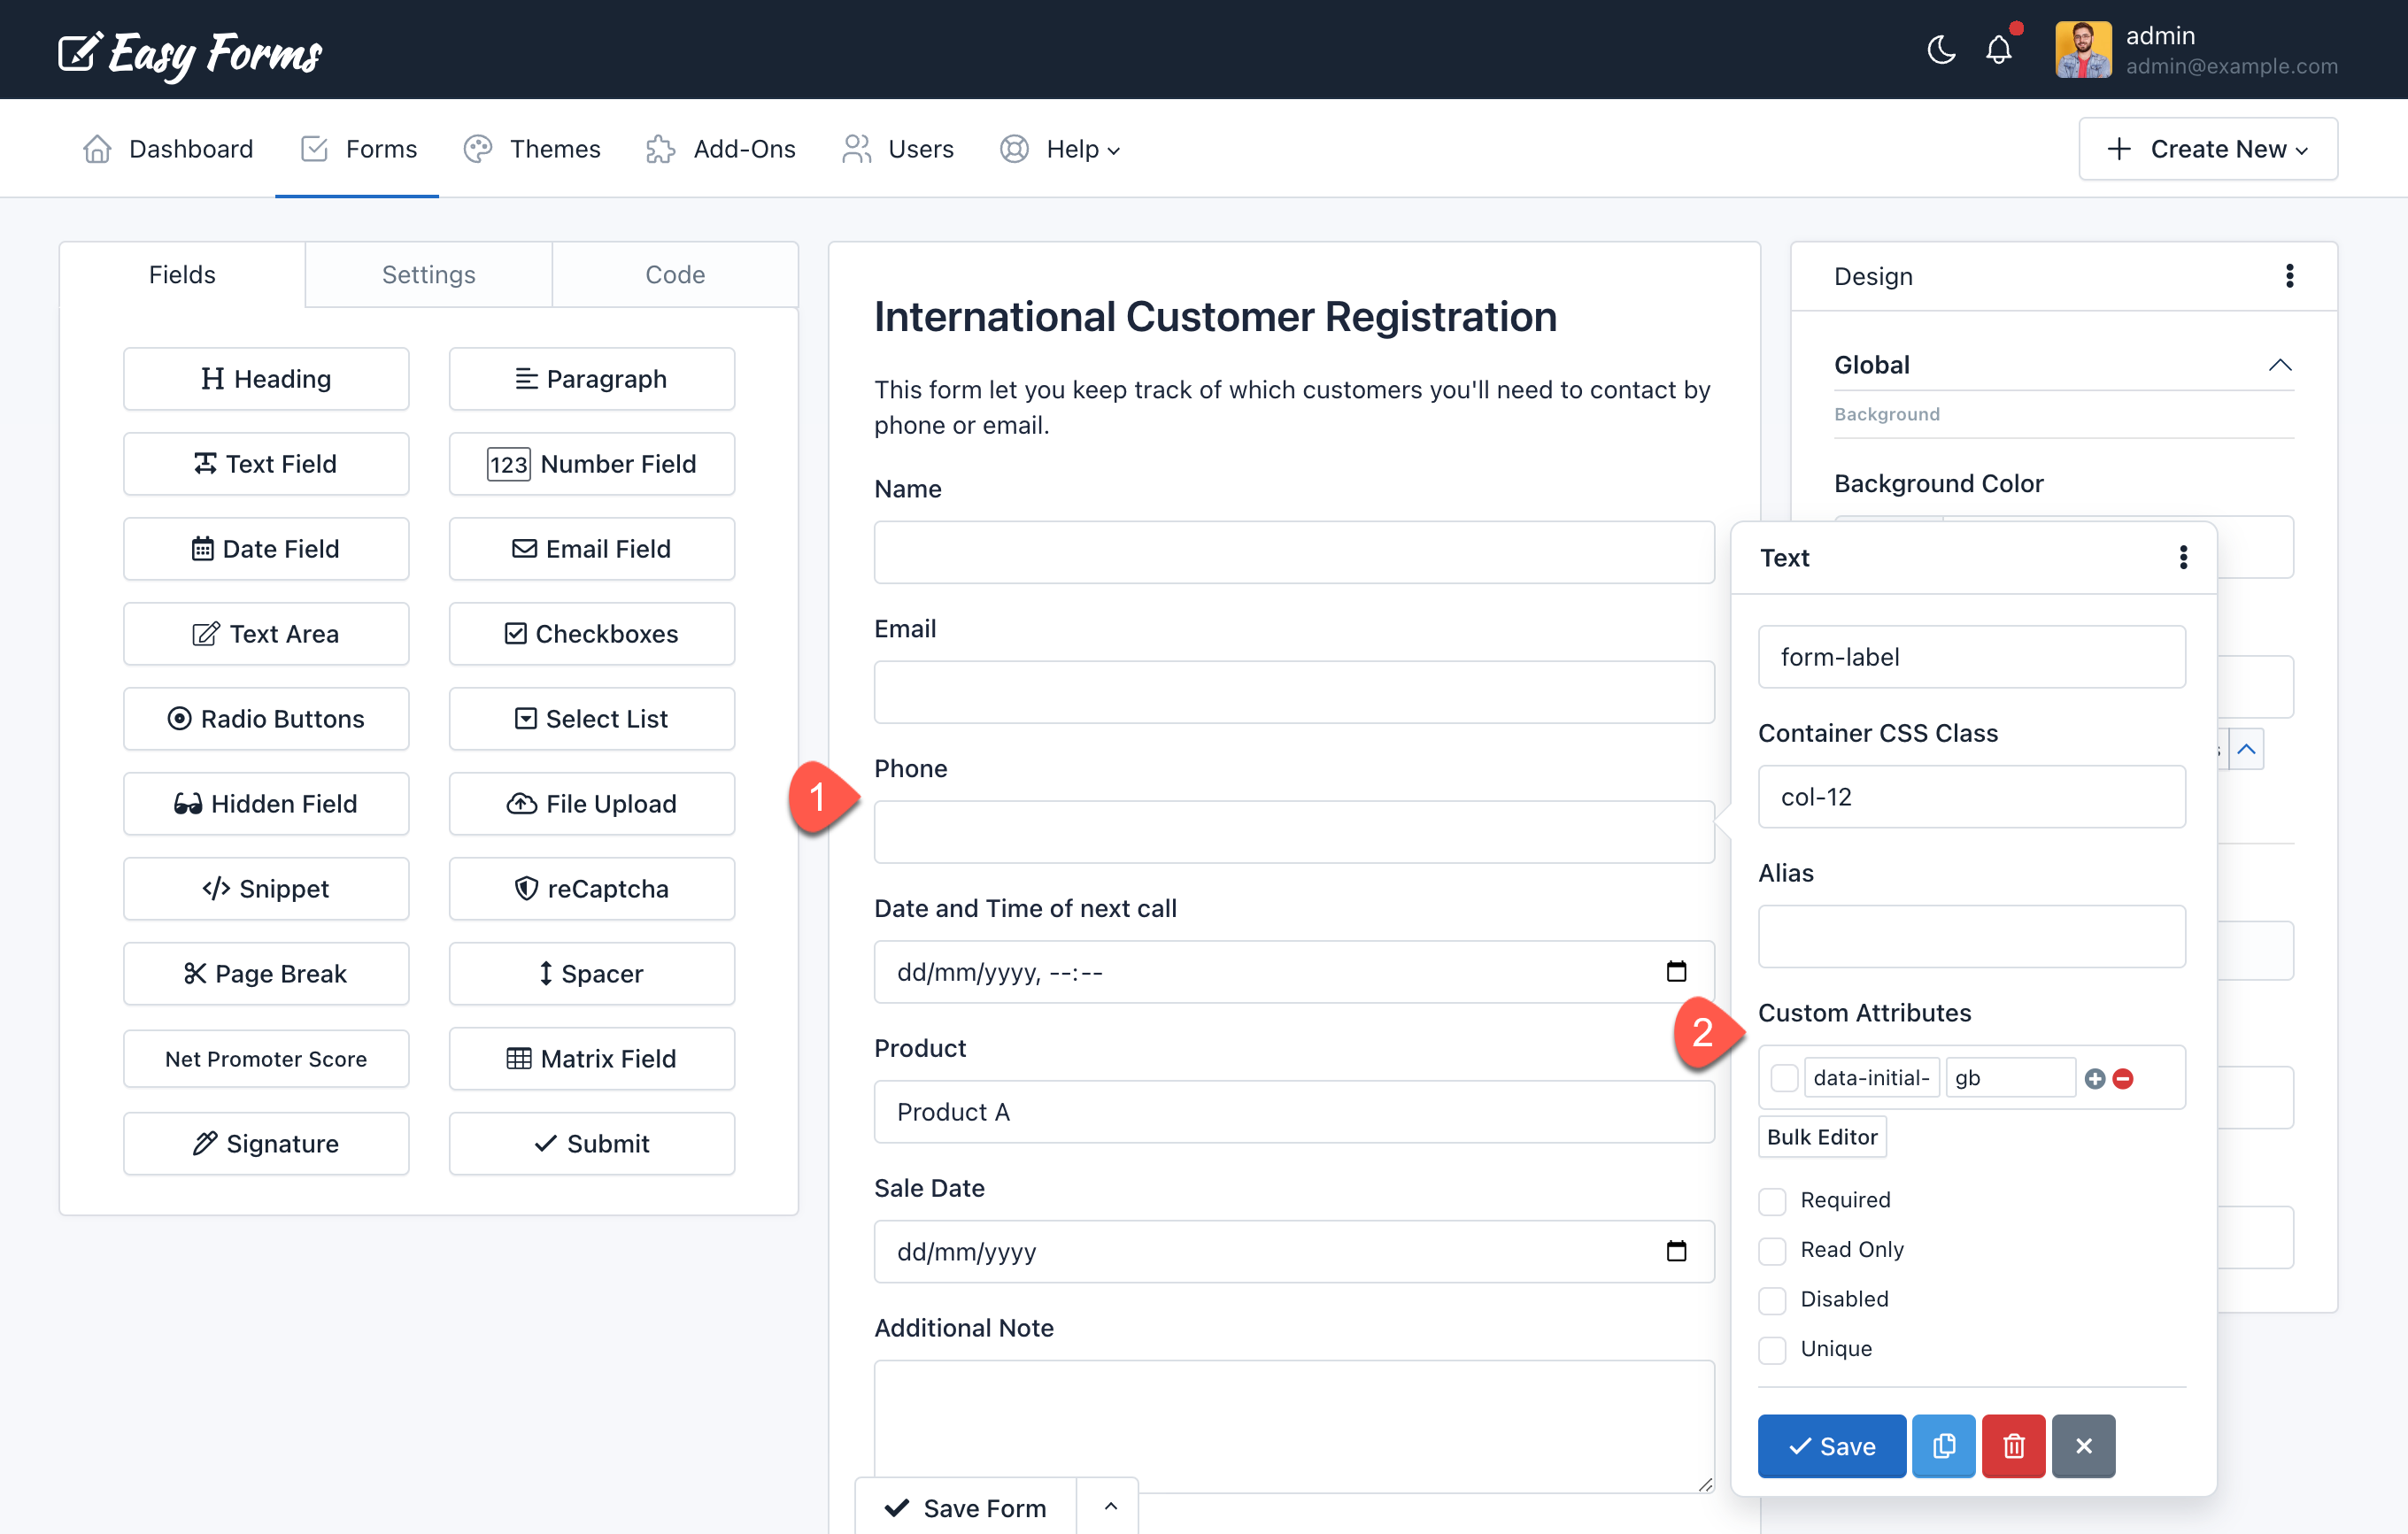Open the Design panel kebab menu
Viewport: 2408px width, 1534px height.
2289,276
